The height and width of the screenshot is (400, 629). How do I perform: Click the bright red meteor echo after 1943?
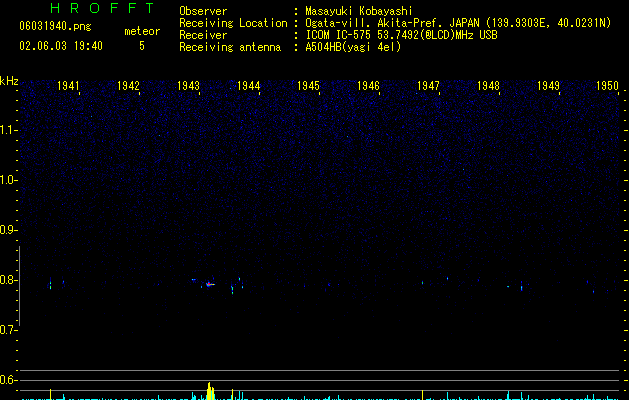point(209,284)
